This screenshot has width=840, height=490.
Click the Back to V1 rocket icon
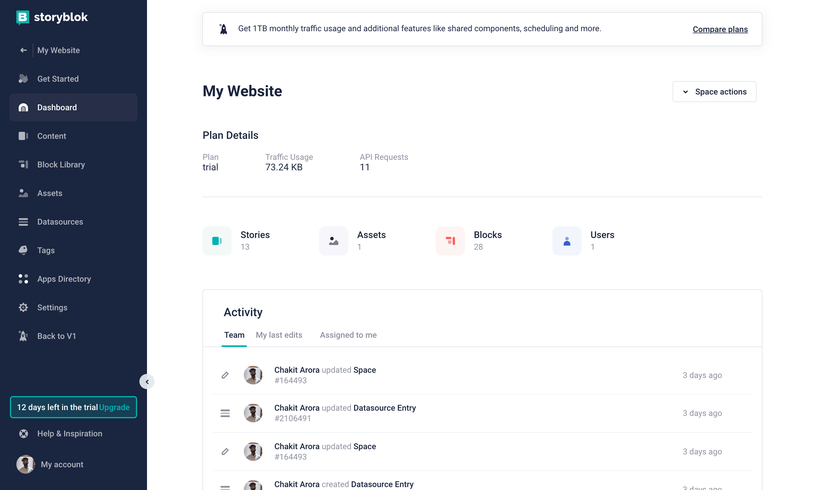(23, 336)
